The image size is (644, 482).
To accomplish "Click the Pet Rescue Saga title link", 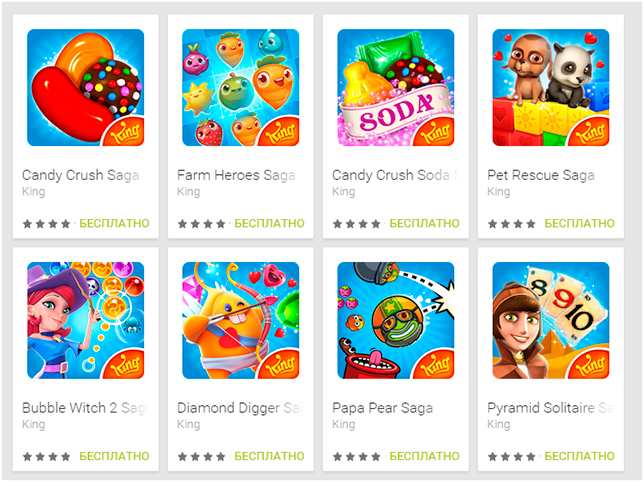I will coord(541,175).
